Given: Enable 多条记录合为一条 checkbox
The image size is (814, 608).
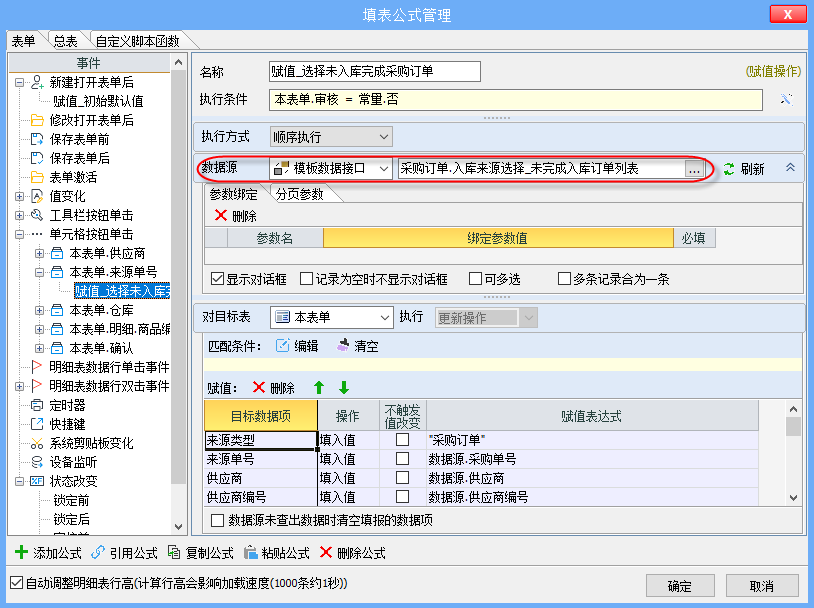Looking at the screenshot, I should pos(564,279).
